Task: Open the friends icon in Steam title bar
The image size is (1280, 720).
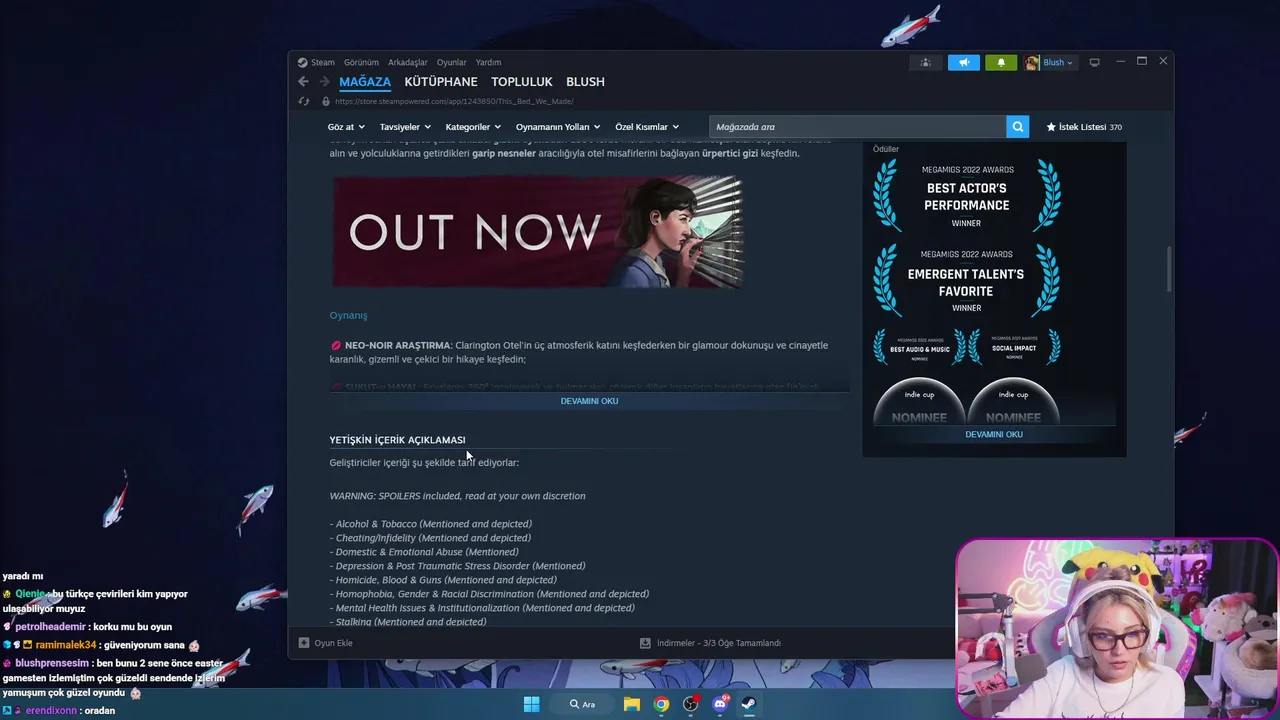Action: pos(925,62)
